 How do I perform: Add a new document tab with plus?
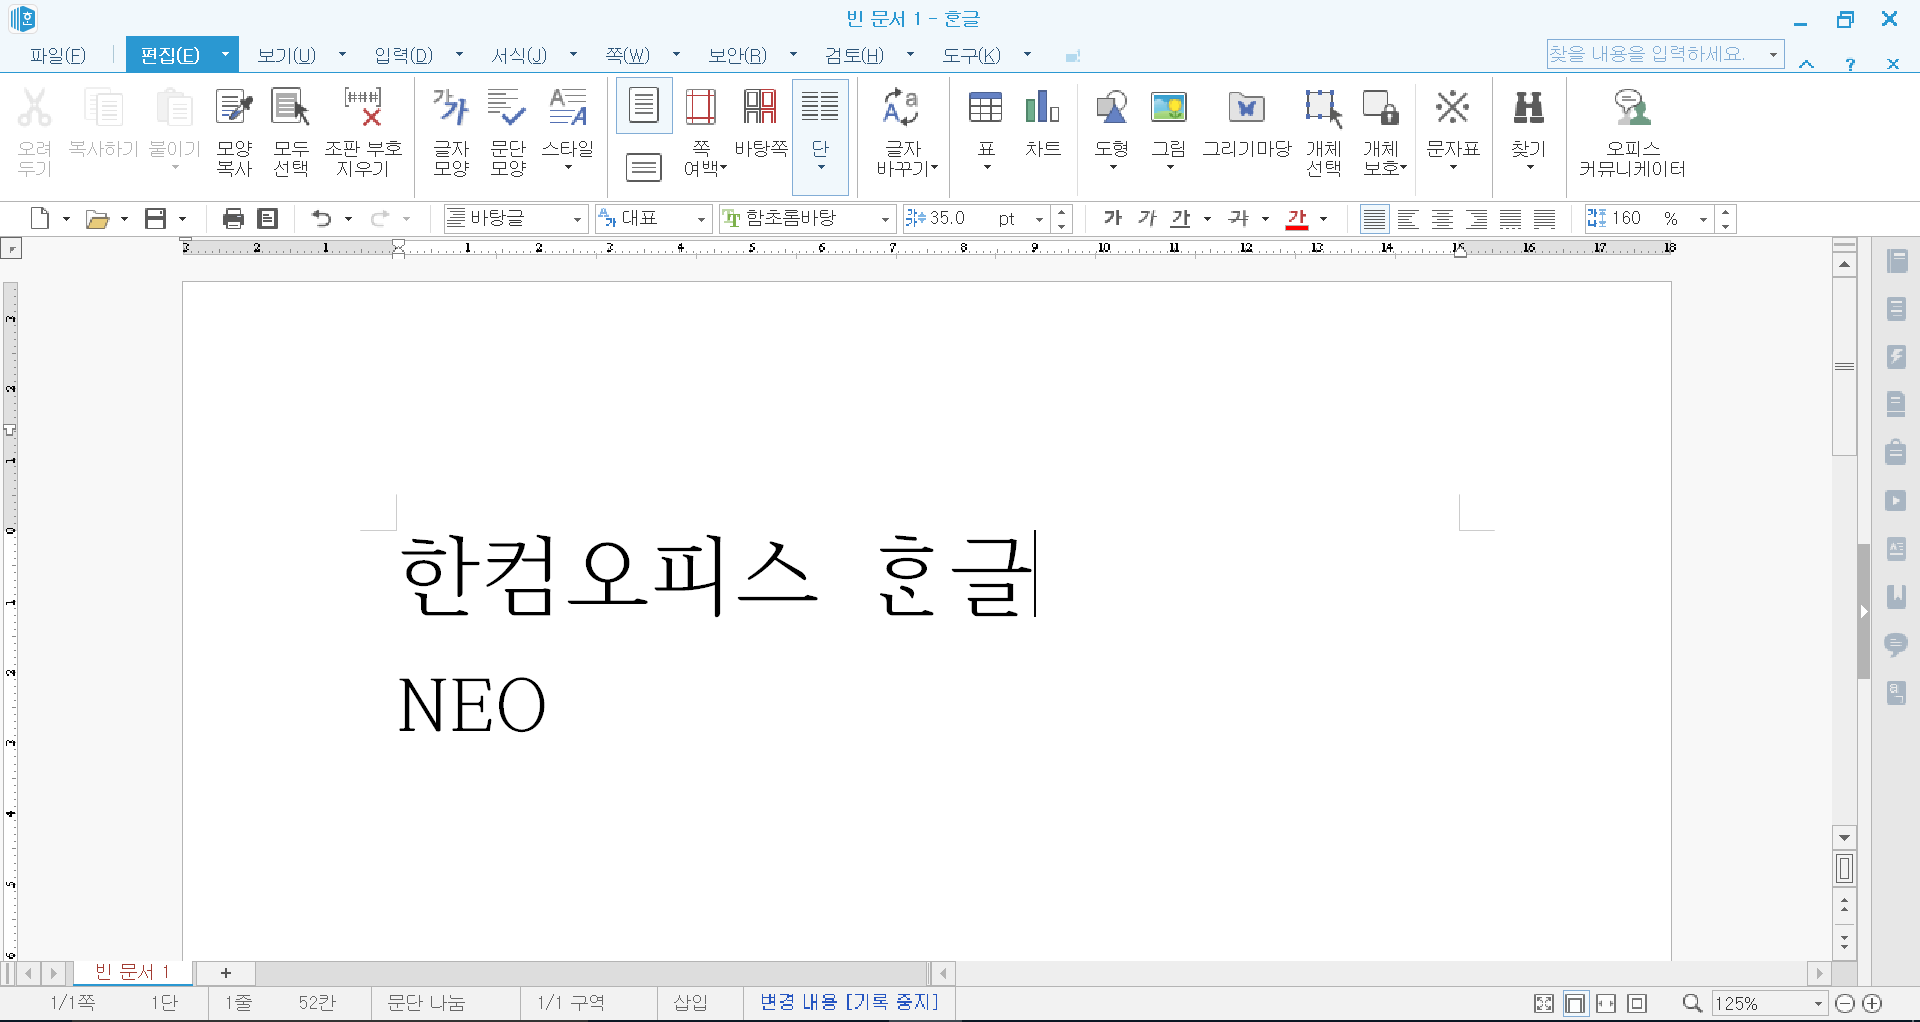(x=226, y=973)
